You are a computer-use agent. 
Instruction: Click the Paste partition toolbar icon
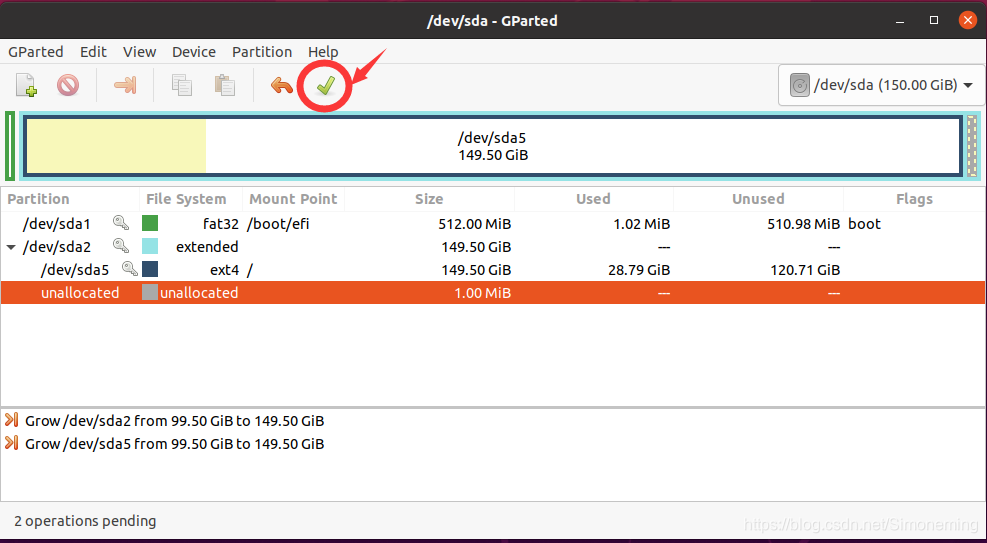[x=224, y=85]
